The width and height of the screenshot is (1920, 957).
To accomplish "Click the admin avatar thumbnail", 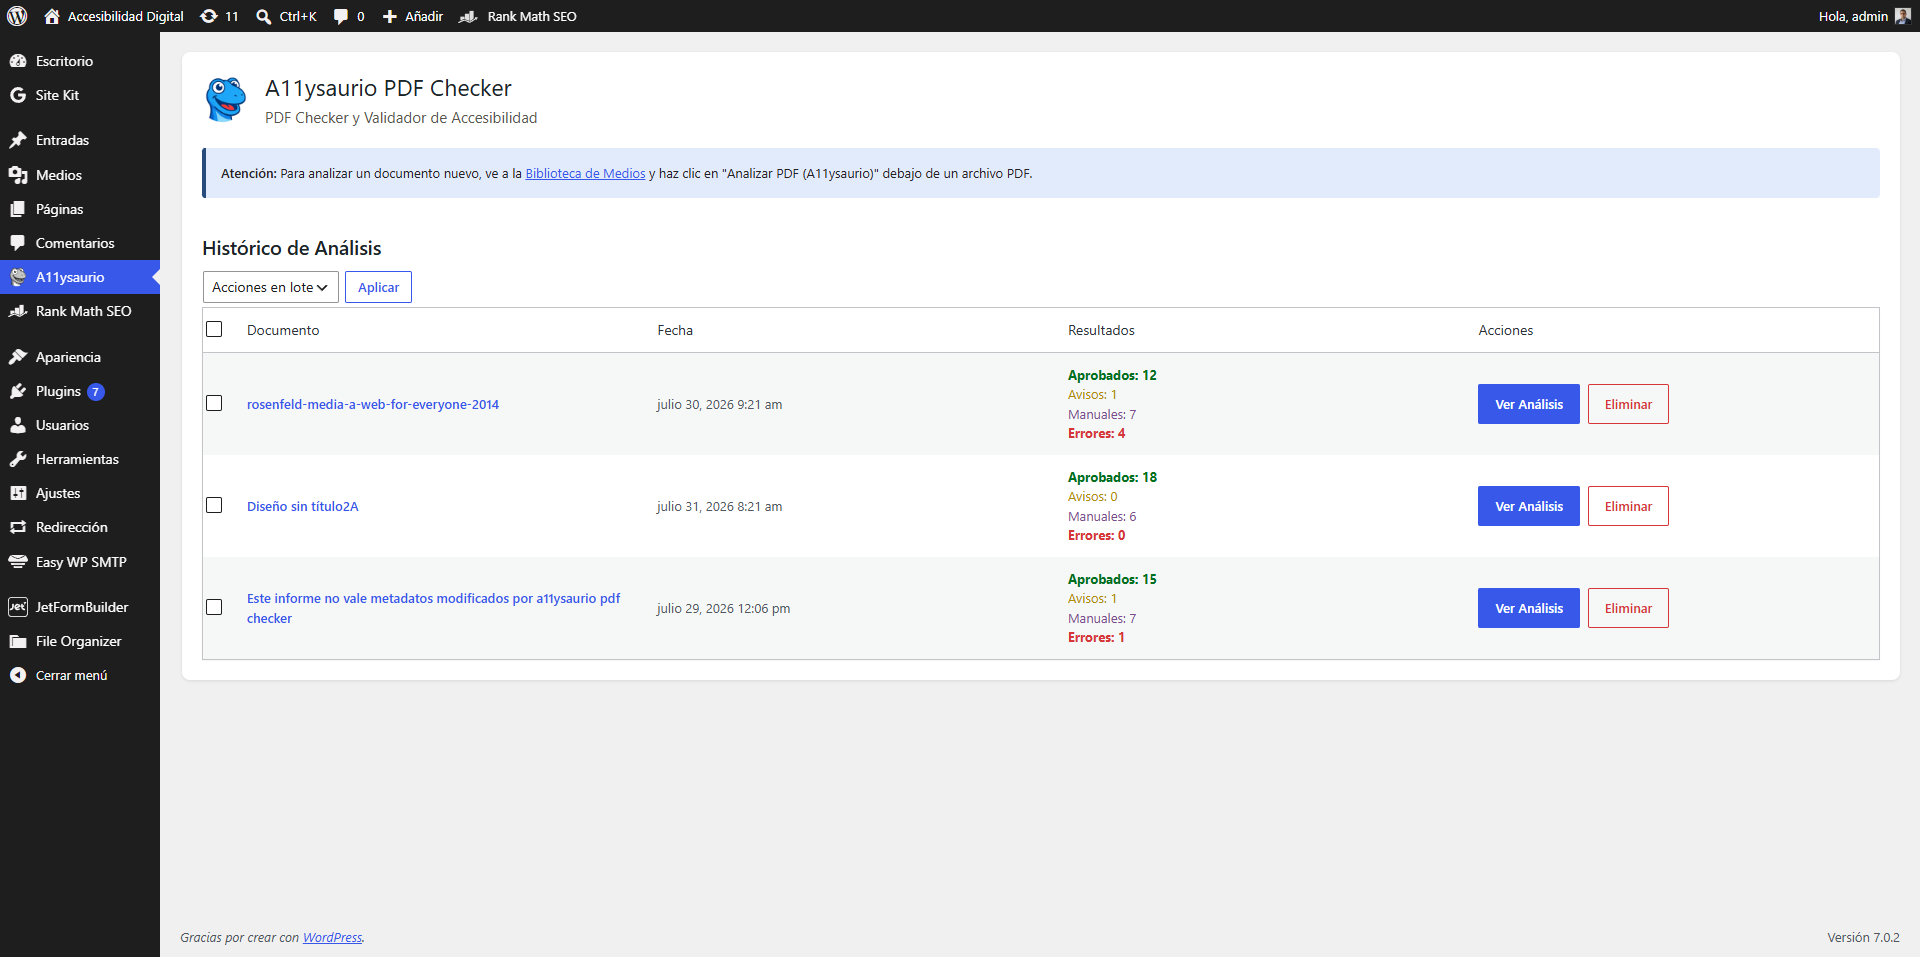I will (x=1902, y=16).
